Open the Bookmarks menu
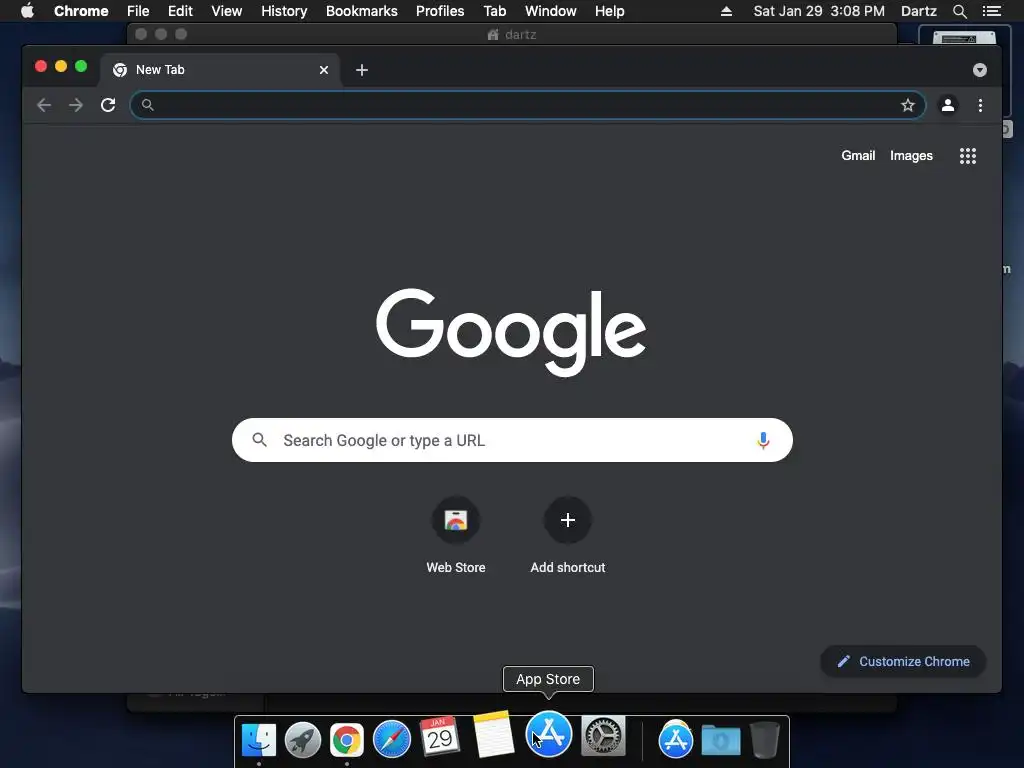This screenshot has width=1024, height=768. click(x=362, y=11)
